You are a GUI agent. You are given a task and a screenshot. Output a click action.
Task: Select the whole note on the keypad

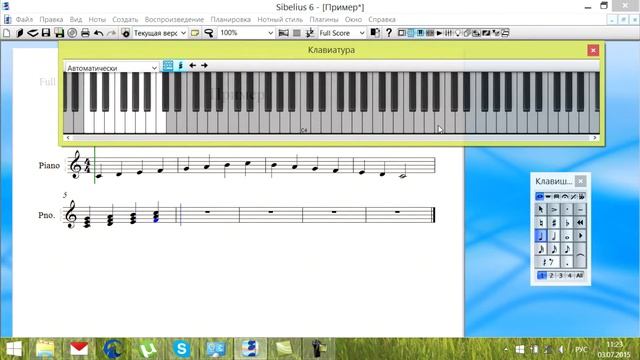point(567,236)
